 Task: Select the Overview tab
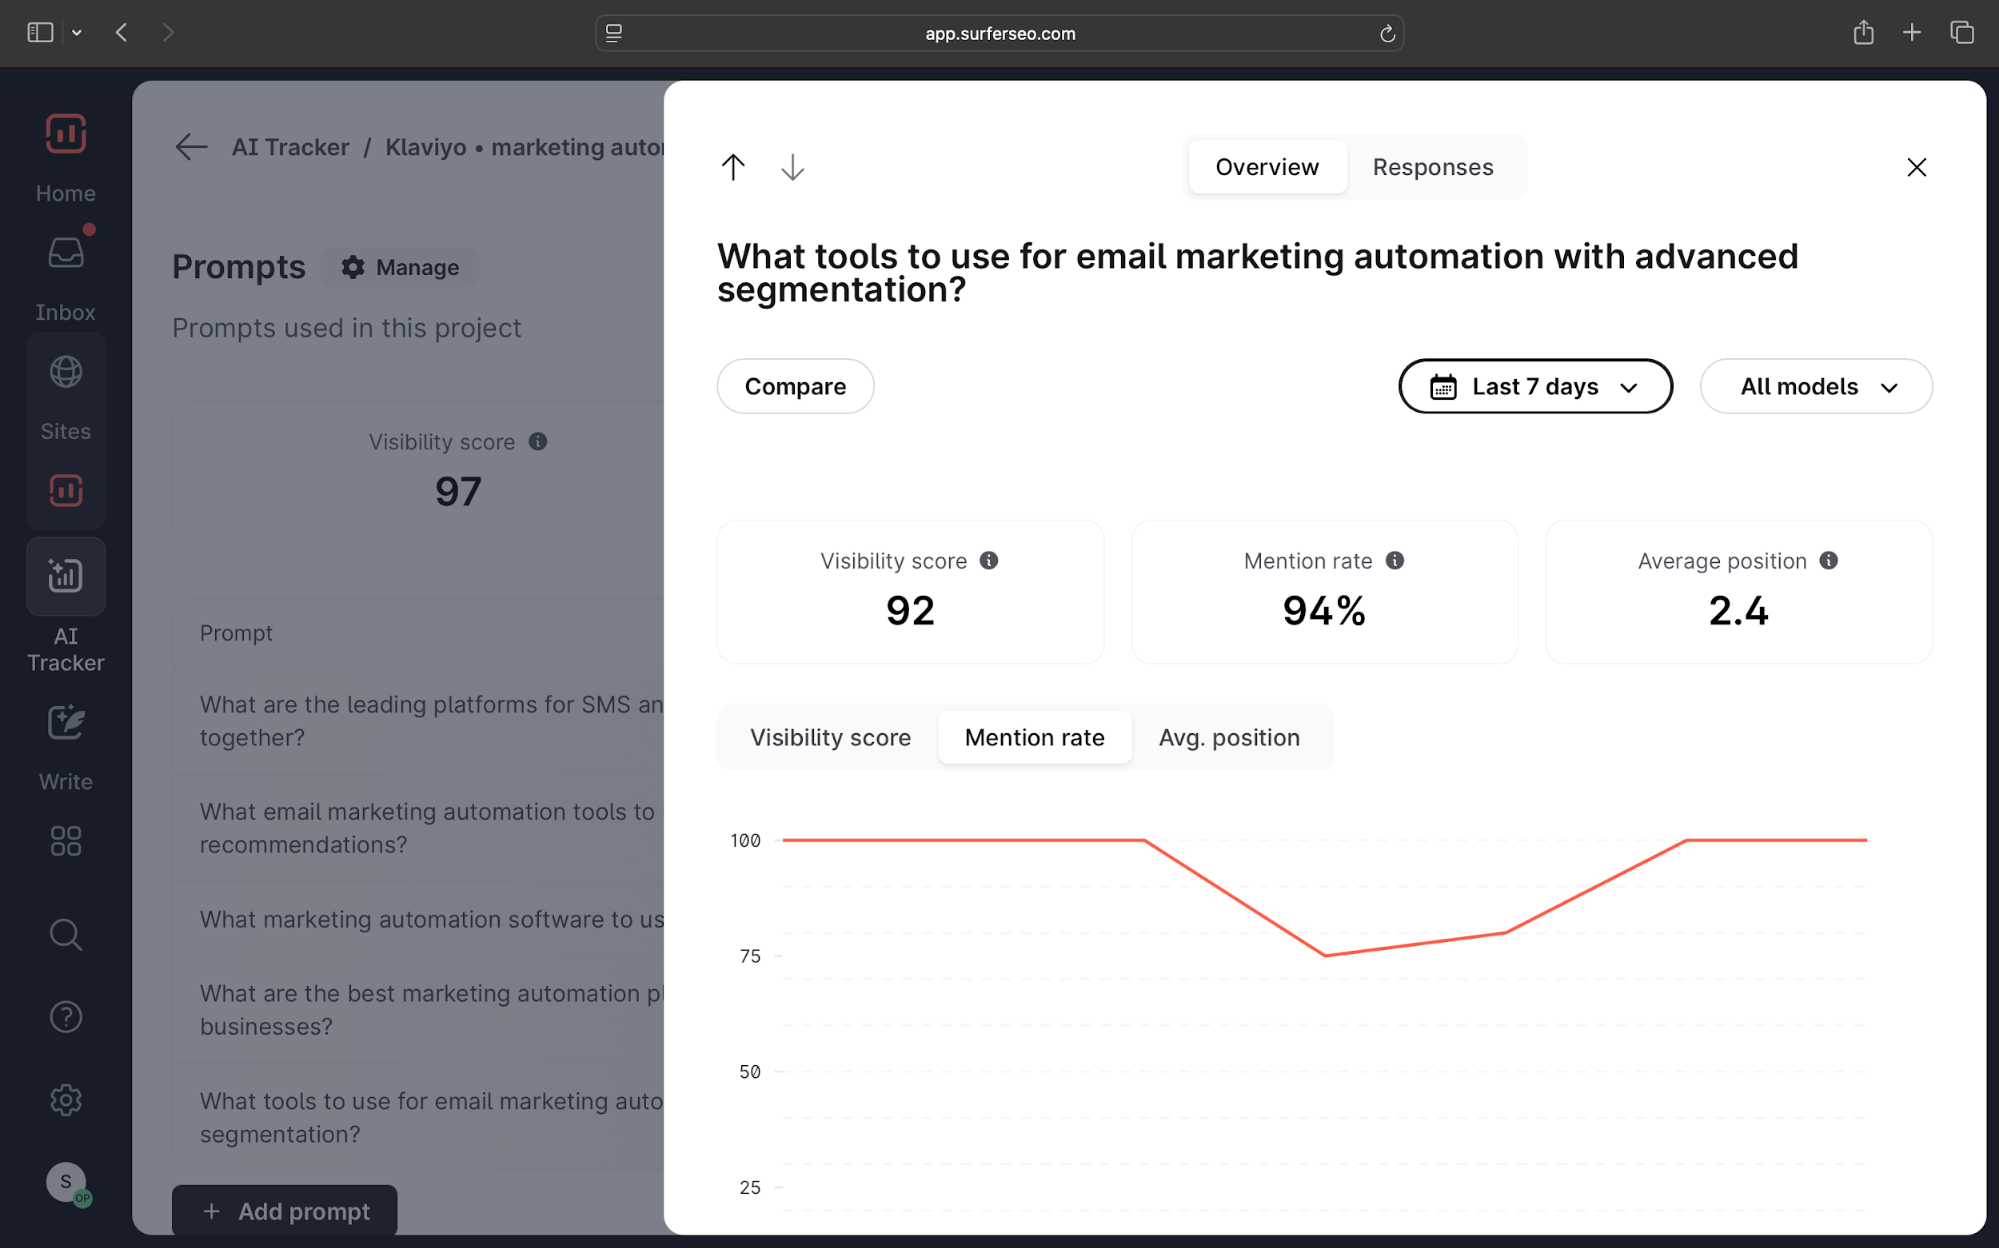coord(1267,167)
